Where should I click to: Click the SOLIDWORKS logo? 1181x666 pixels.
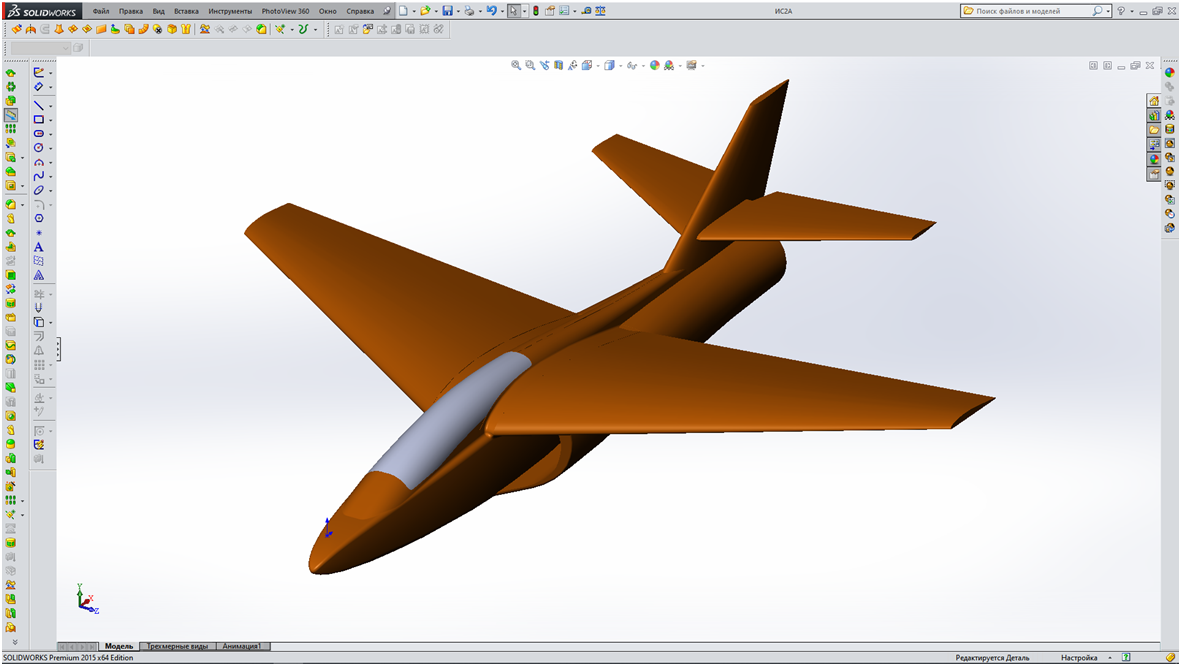click(x=42, y=11)
